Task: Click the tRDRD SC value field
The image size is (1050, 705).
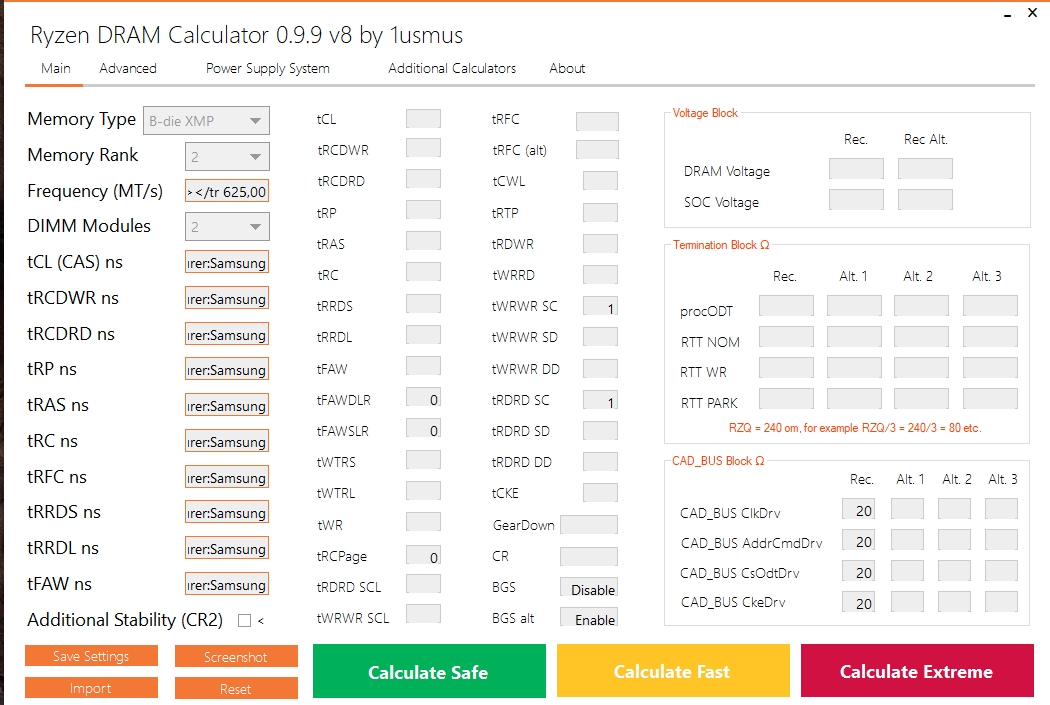Action: (601, 400)
